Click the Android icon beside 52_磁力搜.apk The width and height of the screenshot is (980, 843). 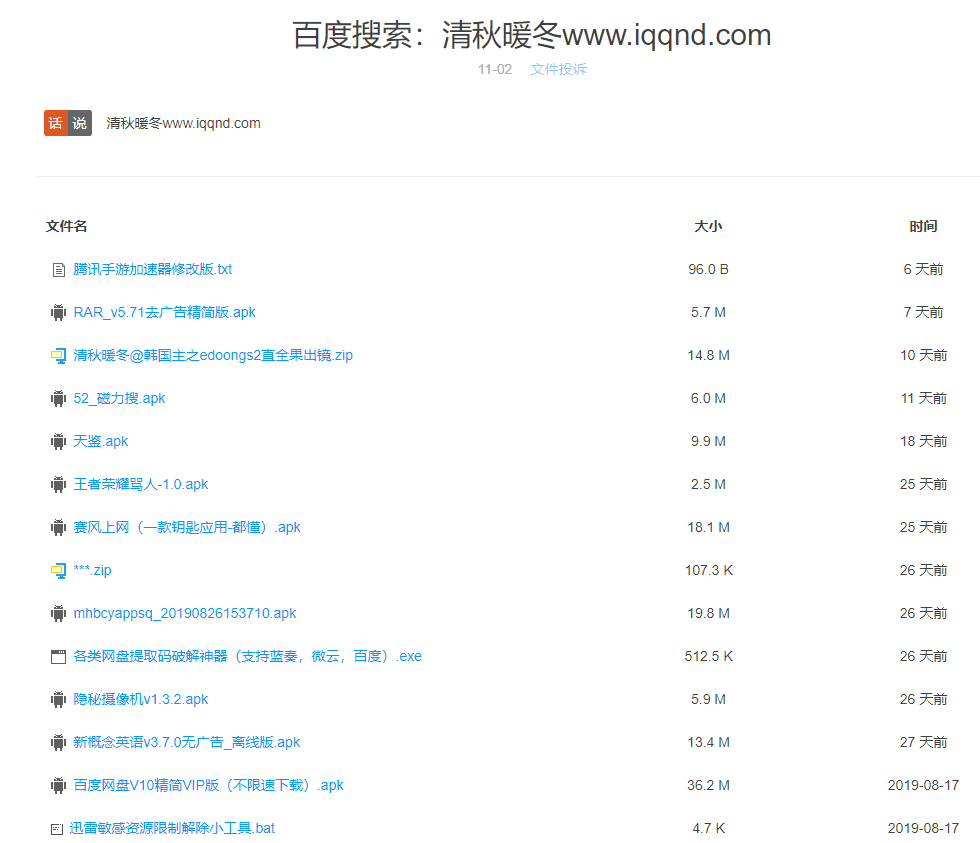(x=58, y=399)
